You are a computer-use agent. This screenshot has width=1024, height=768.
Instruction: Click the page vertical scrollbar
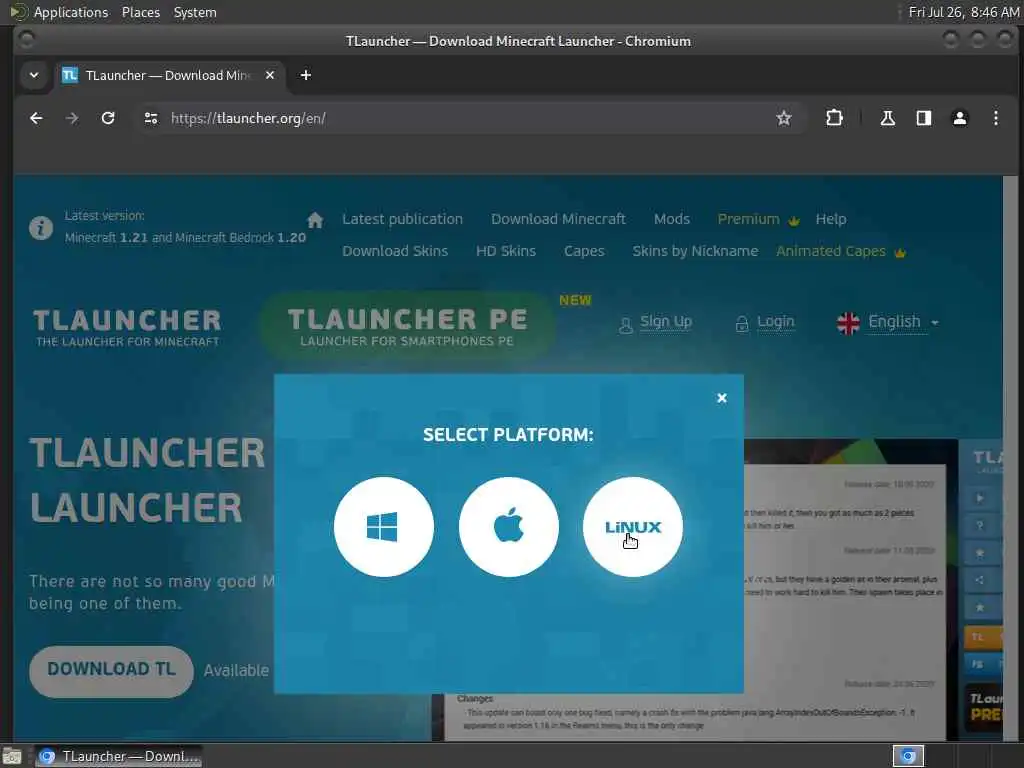pos(1010,457)
